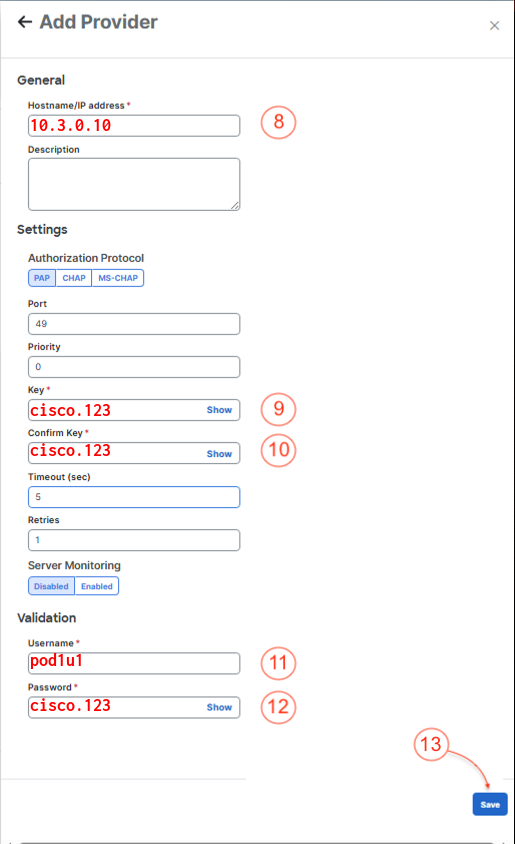Screen dimensions: 515x844
Task: Select MS-CHAP authorization protocol
Action: [118, 278]
